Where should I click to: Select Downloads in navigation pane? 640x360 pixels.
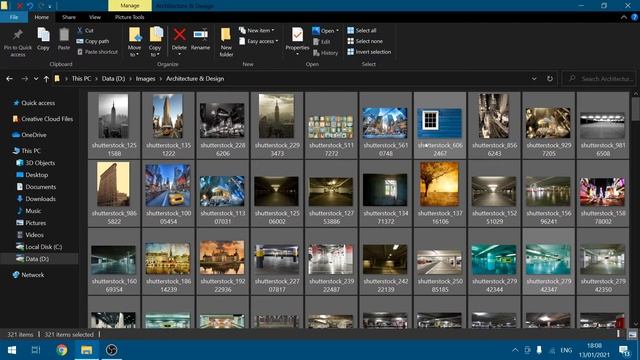point(40,199)
